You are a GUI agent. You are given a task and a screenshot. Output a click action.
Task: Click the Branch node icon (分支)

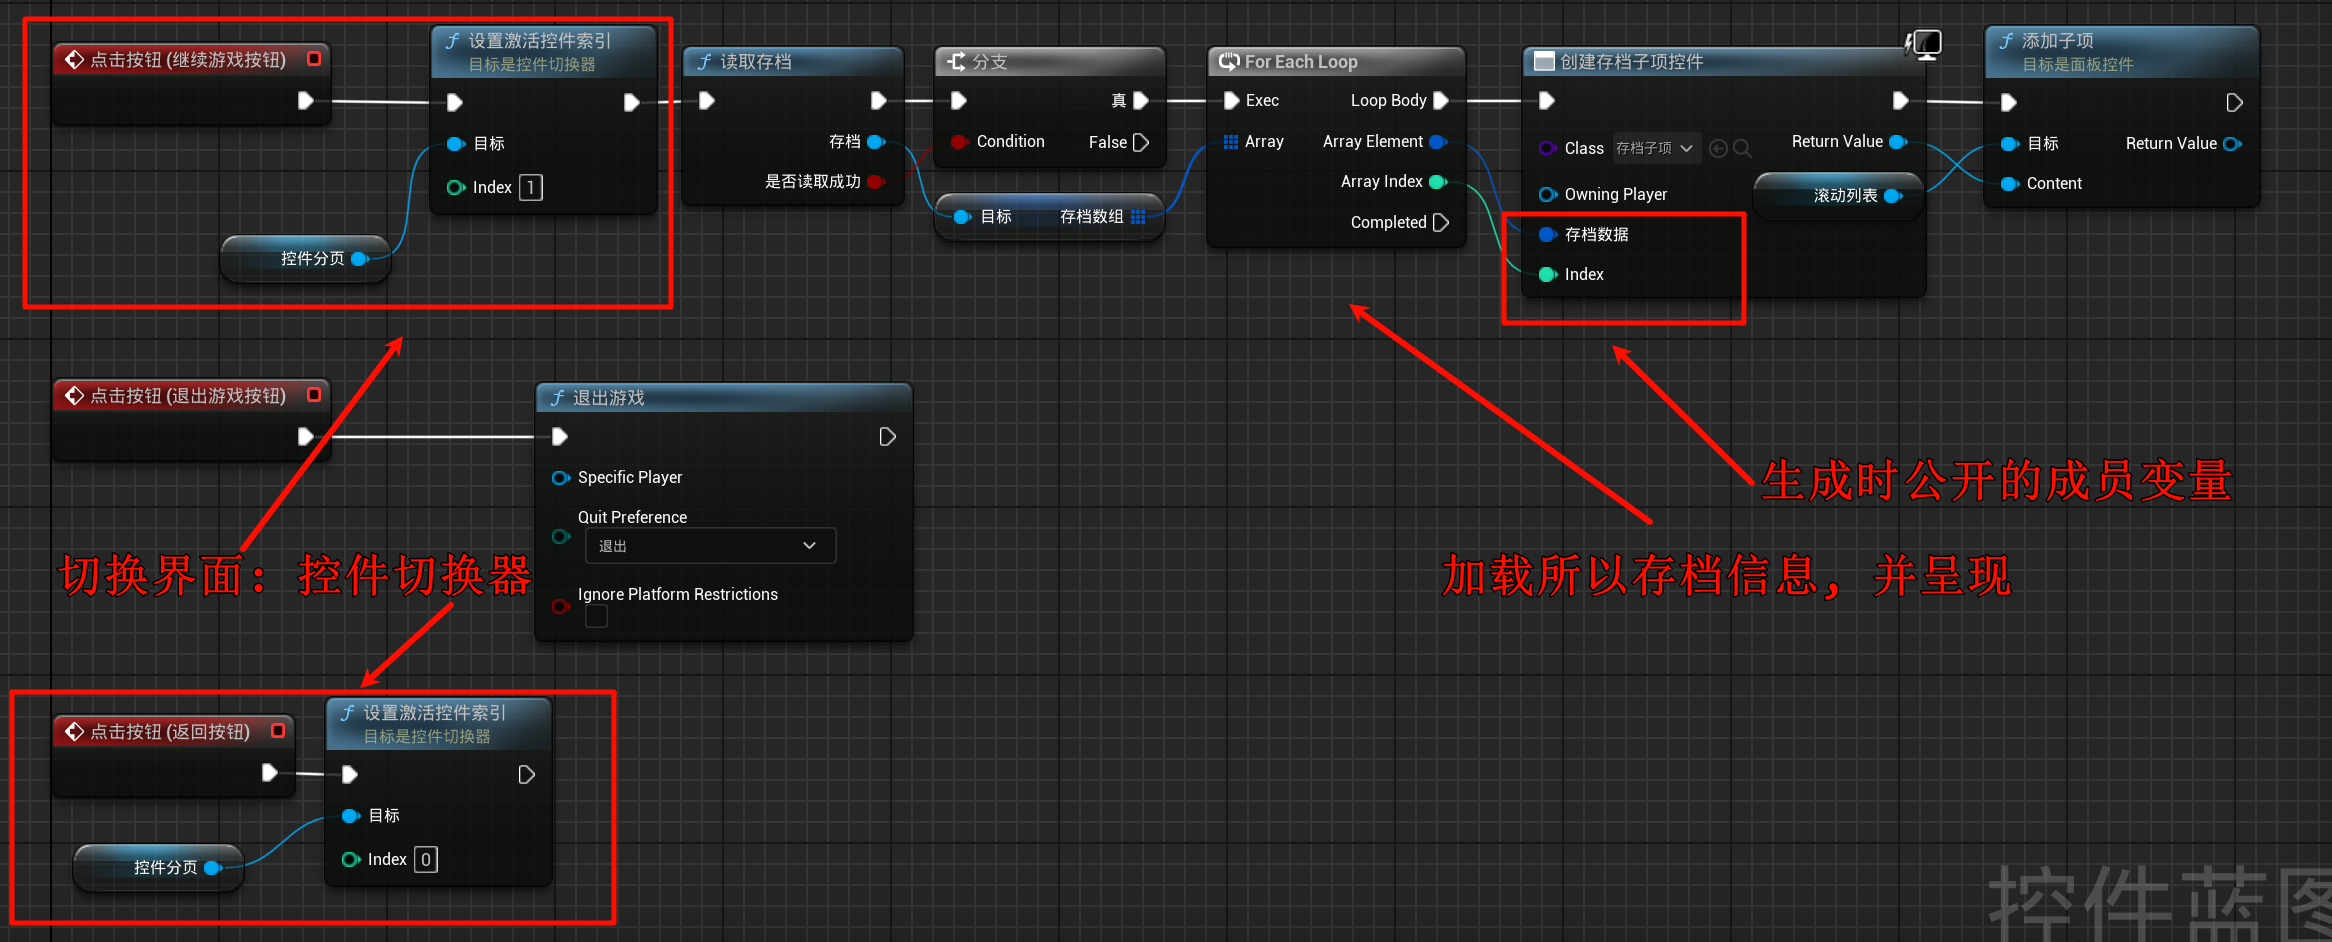(957, 62)
